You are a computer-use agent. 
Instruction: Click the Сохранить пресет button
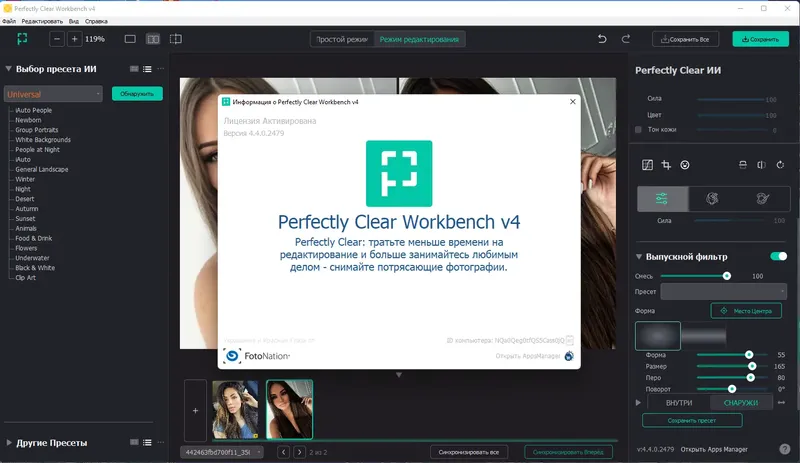pos(692,421)
